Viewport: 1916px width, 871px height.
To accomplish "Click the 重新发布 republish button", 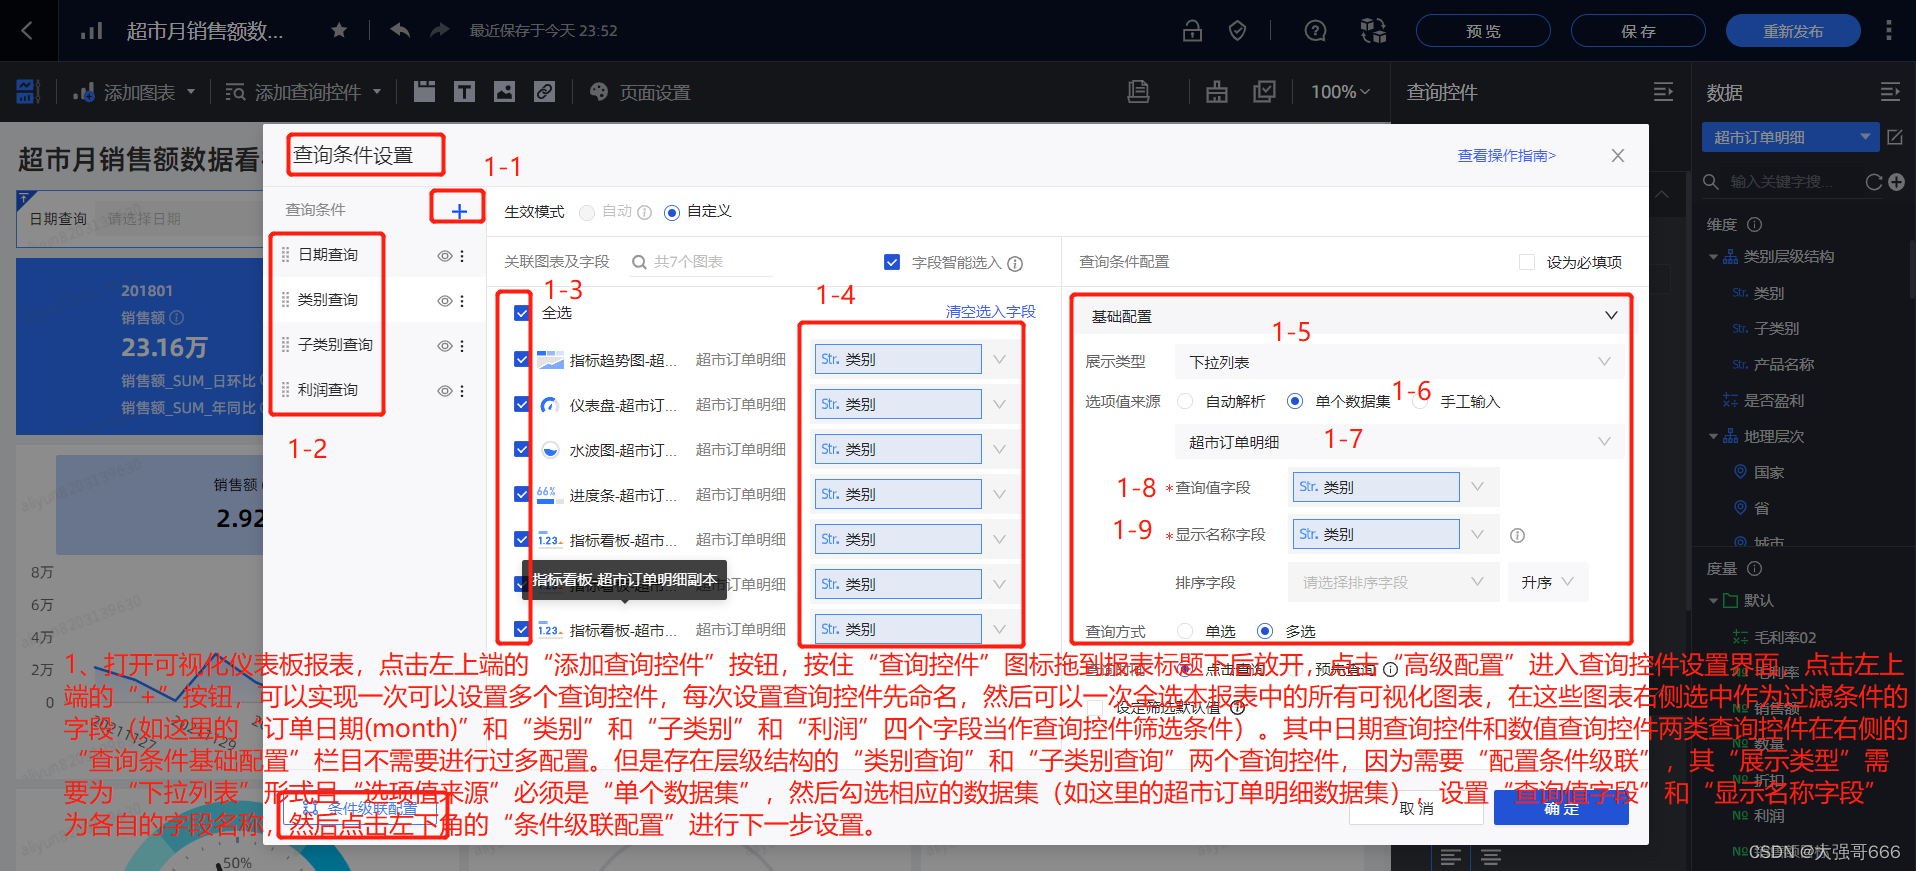I will tap(1793, 31).
